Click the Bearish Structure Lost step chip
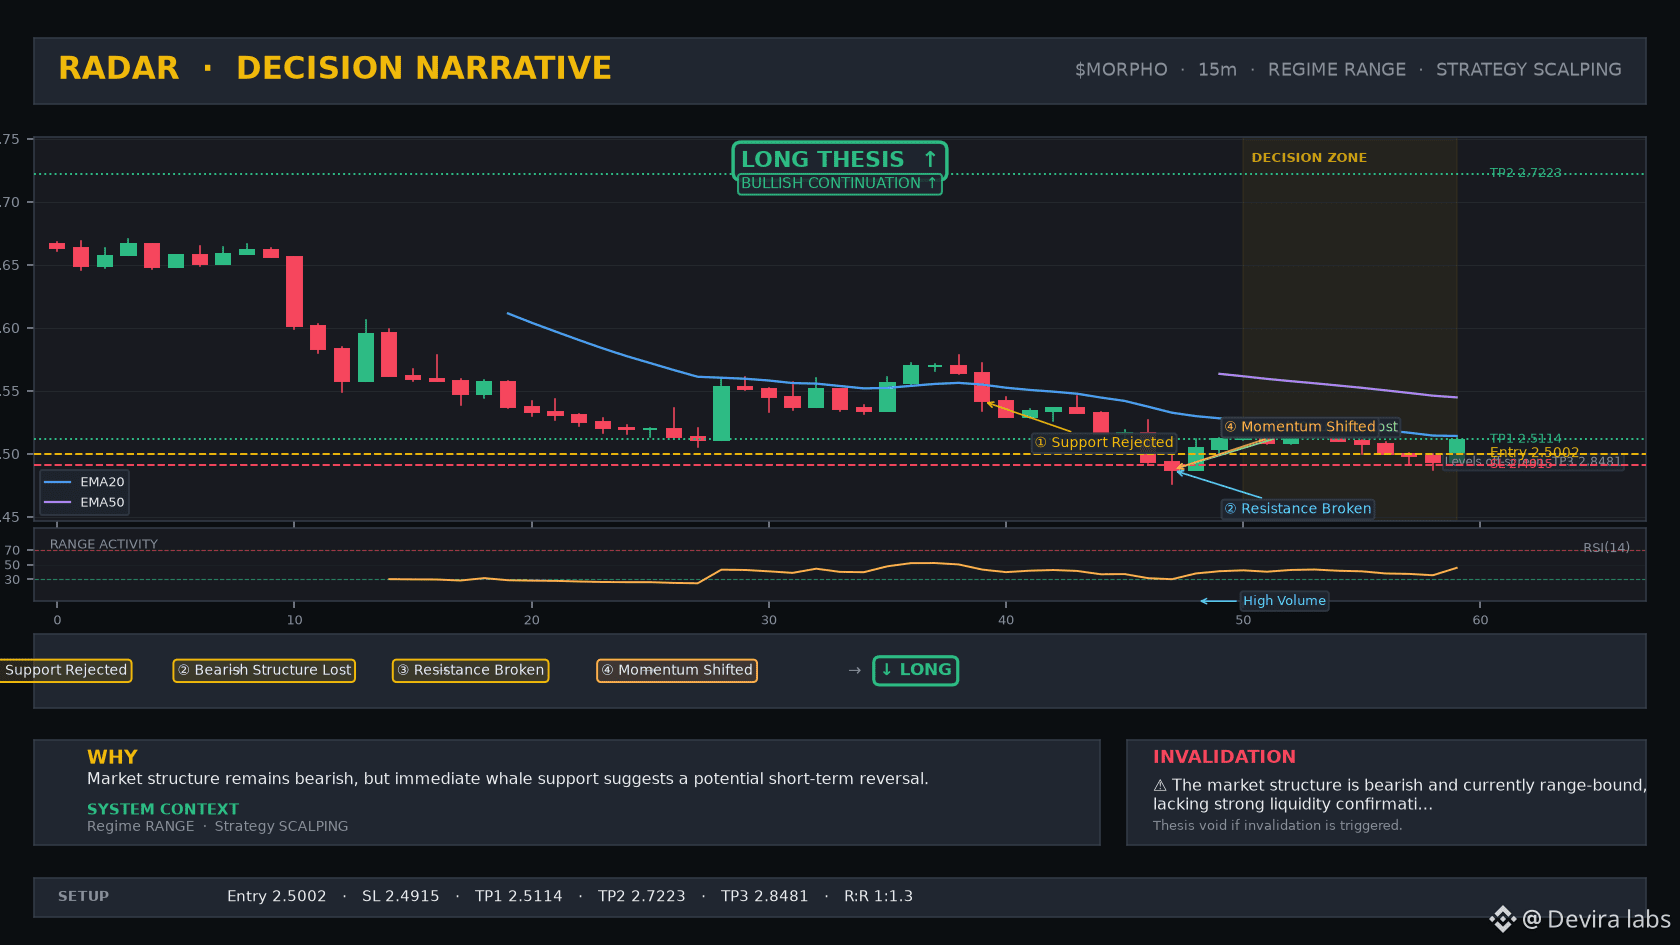The width and height of the screenshot is (1680, 945). (x=265, y=670)
